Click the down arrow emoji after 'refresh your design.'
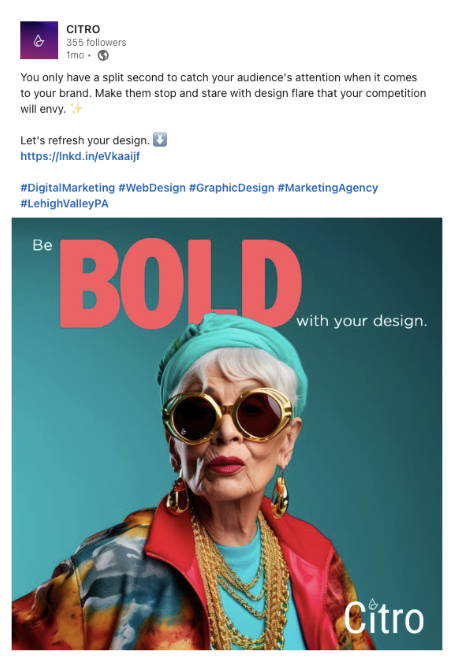The height and width of the screenshot is (662, 450). point(160,140)
